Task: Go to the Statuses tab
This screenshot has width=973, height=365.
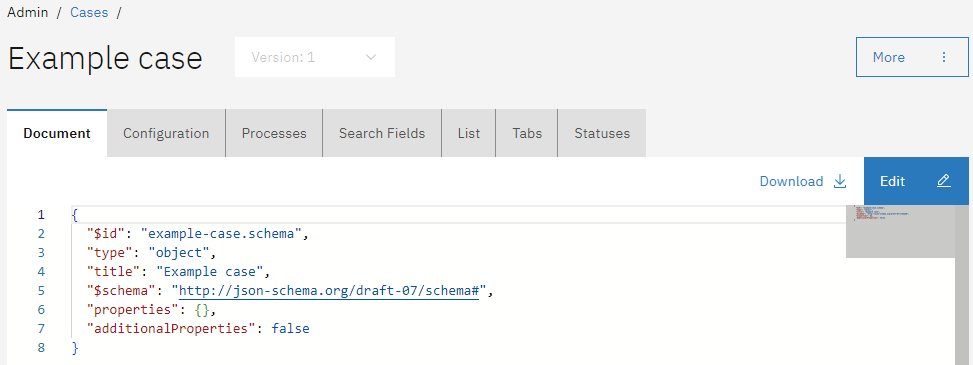Action: [602, 133]
